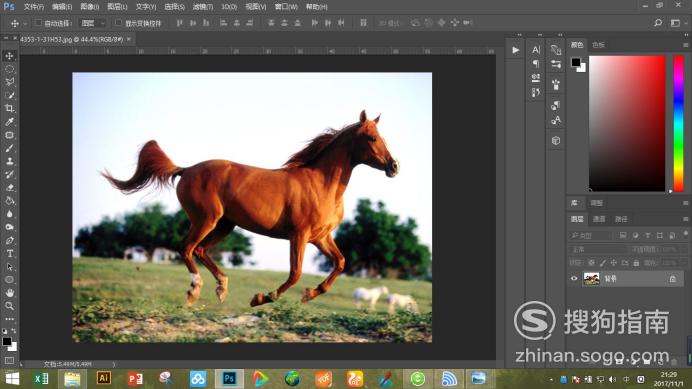Show hidden tray icons arrow on taskbar

(x=551, y=380)
